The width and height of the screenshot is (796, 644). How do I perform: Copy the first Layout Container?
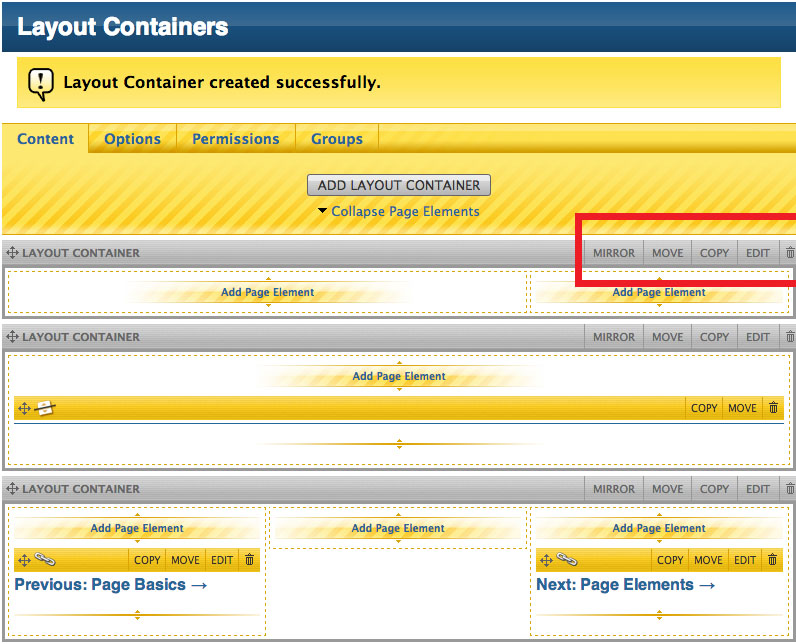point(714,253)
